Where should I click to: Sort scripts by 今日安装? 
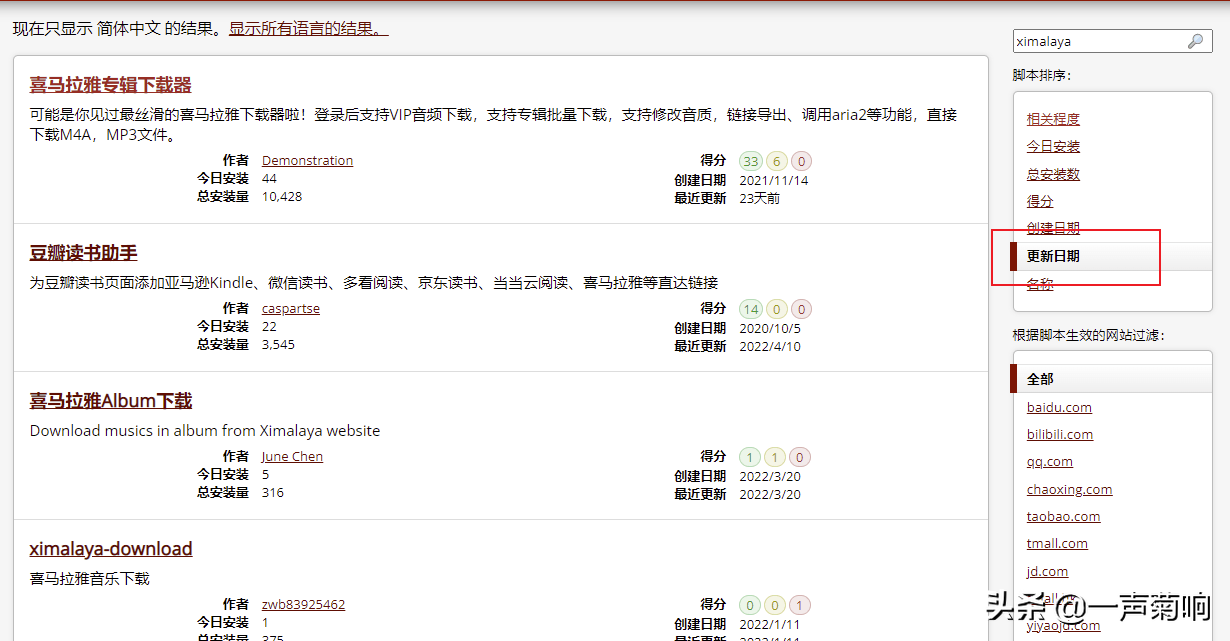[x=1053, y=146]
